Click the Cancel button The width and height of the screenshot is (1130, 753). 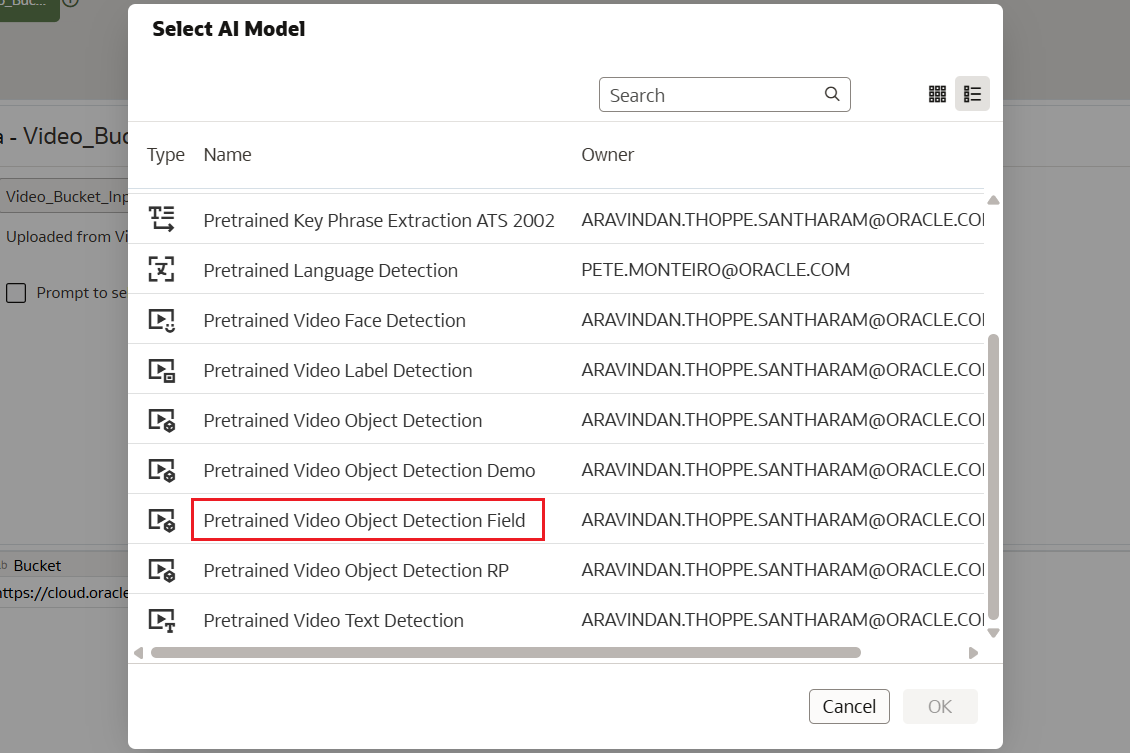[849, 706]
